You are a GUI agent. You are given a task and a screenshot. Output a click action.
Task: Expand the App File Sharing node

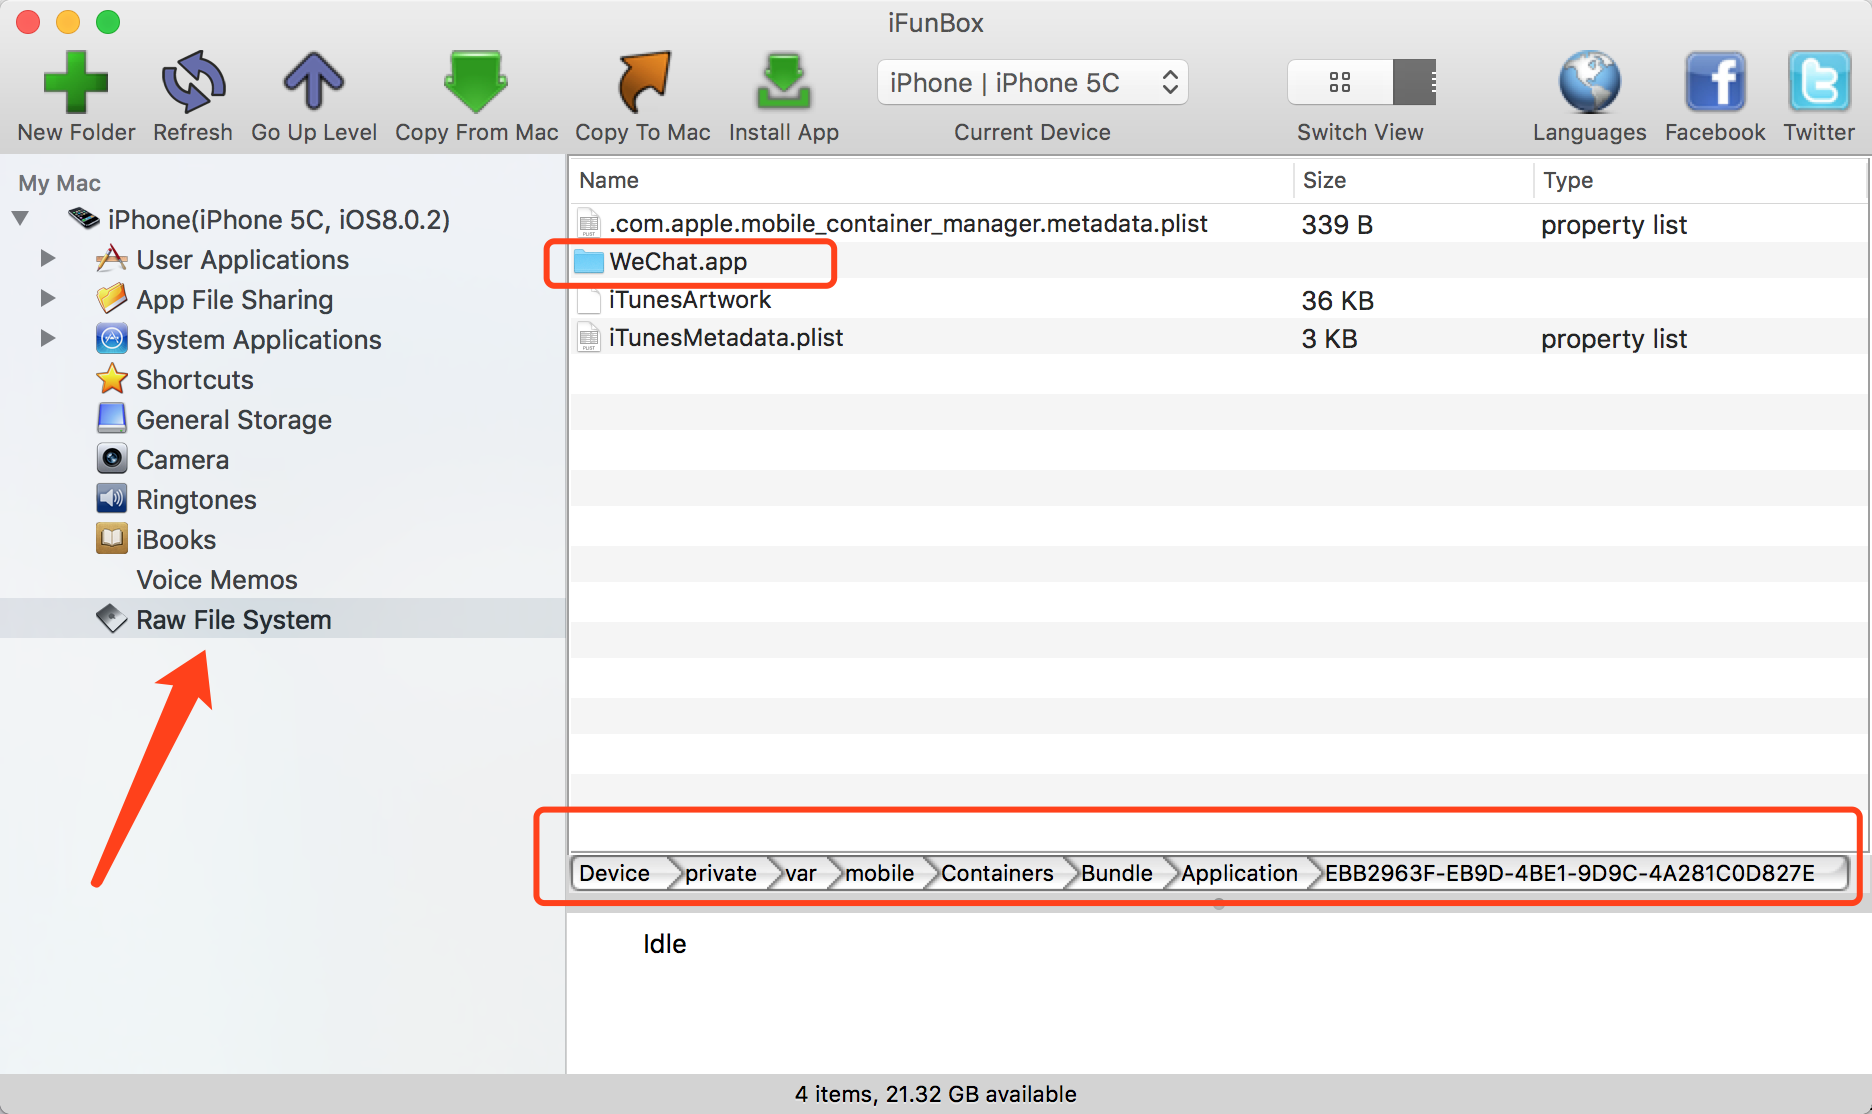point(47,299)
